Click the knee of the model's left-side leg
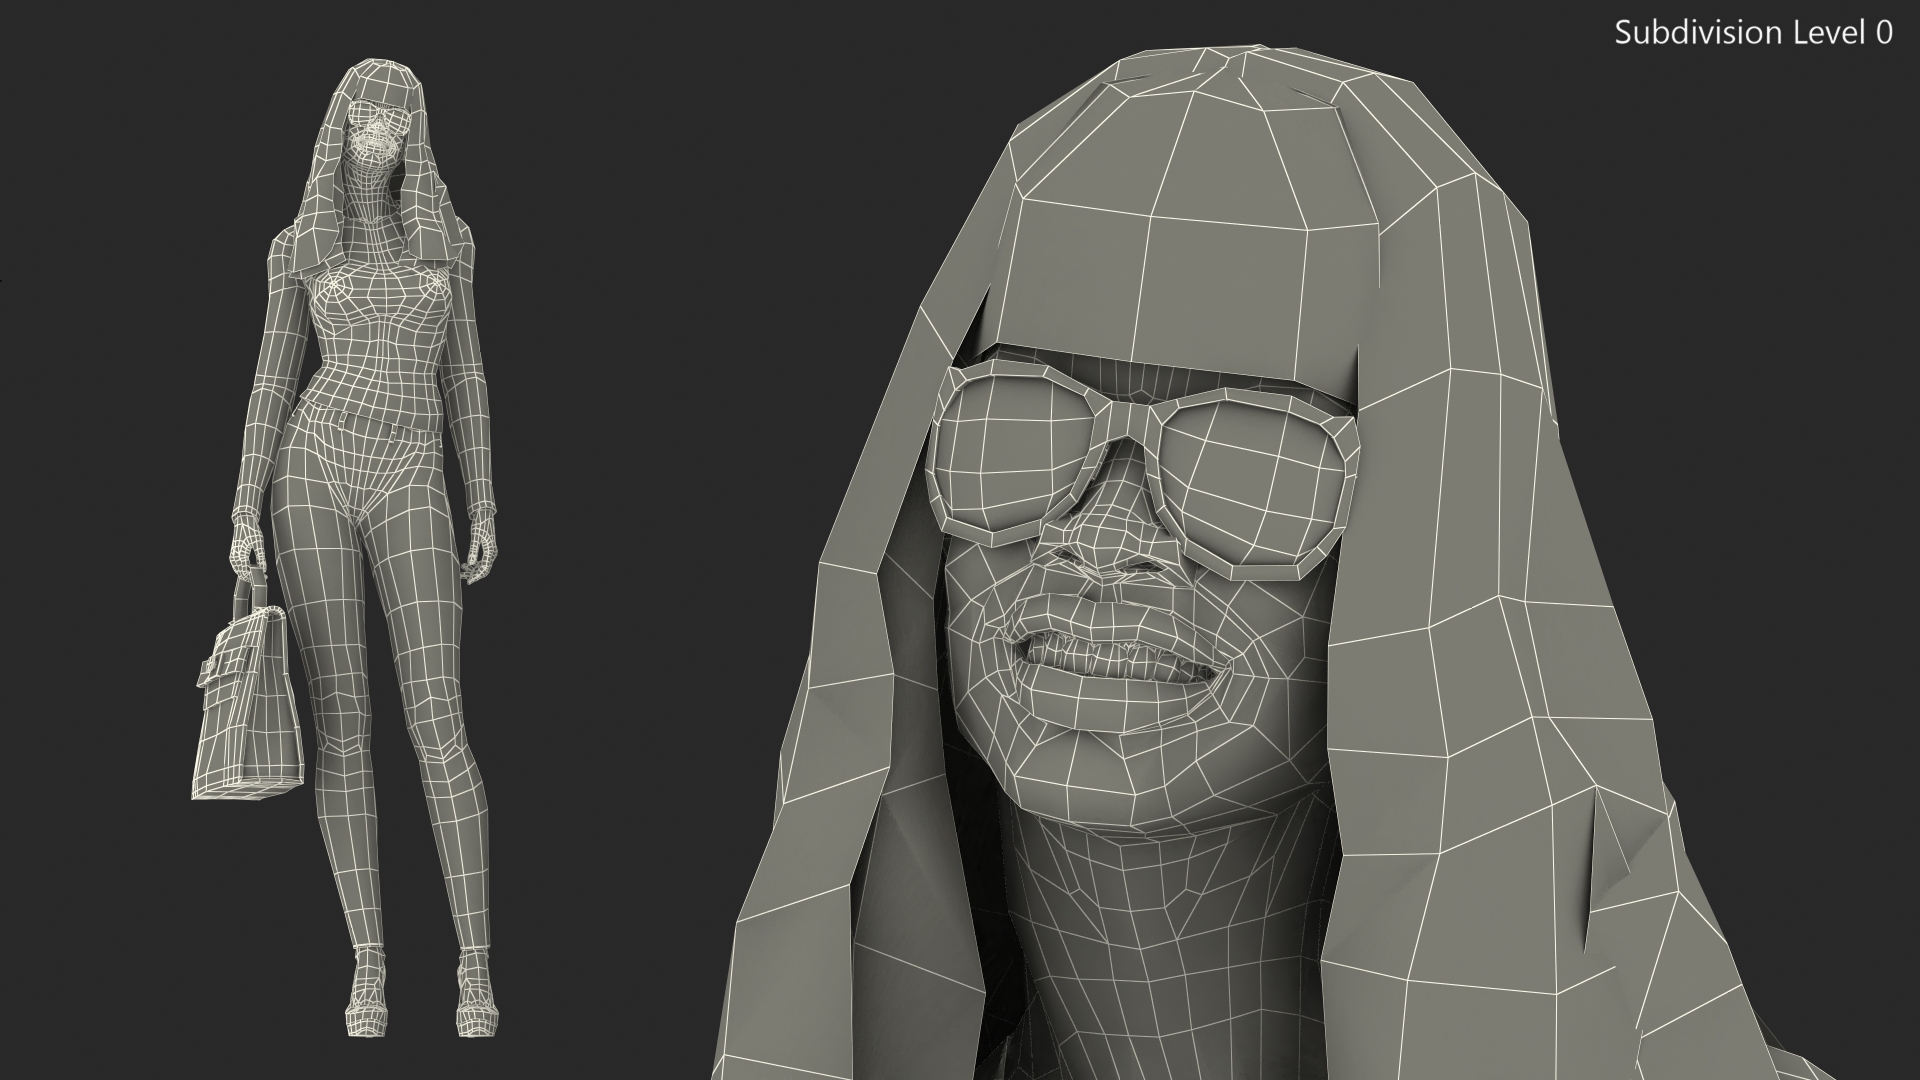1920x1080 pixels. (x=340, y=720)
